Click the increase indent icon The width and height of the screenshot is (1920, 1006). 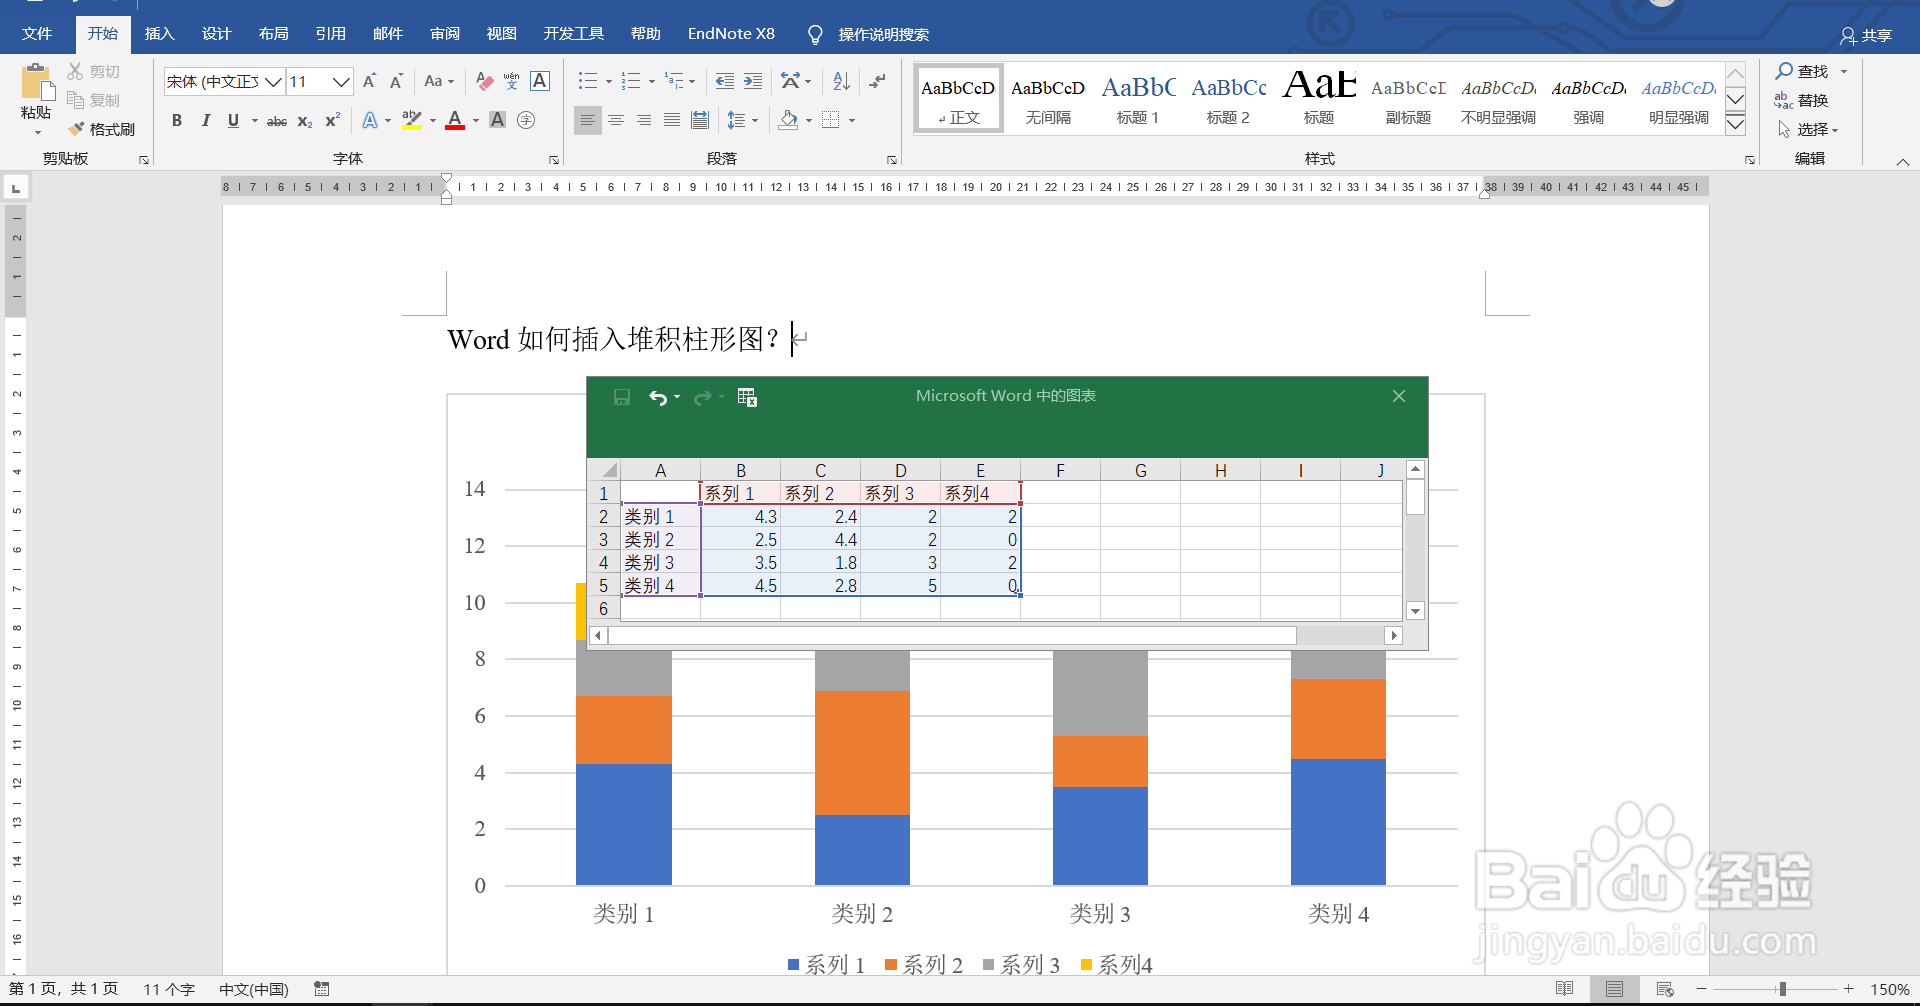(753, 81)
